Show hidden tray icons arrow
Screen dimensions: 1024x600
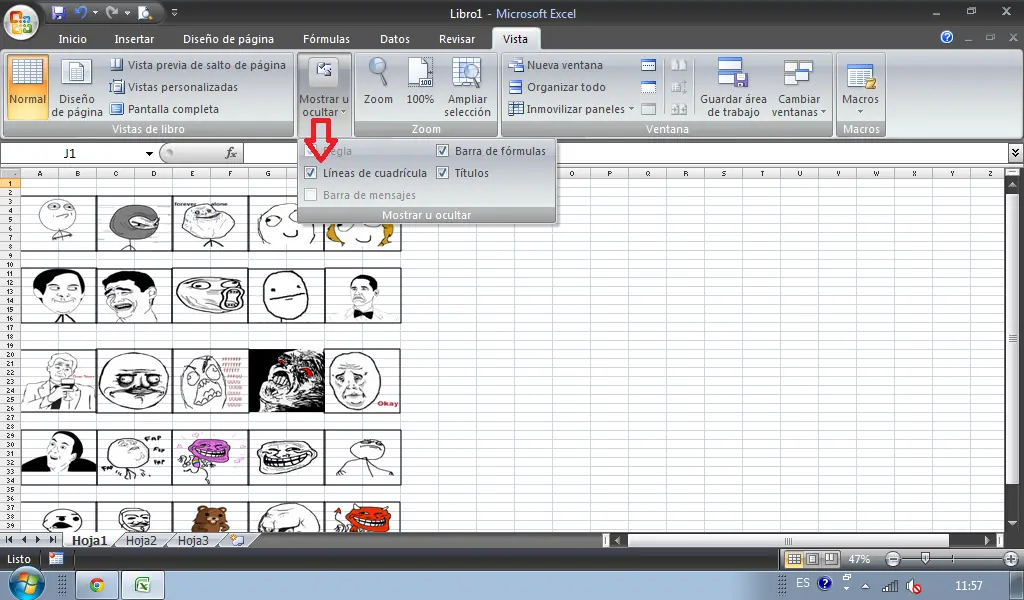pos(865,586)
